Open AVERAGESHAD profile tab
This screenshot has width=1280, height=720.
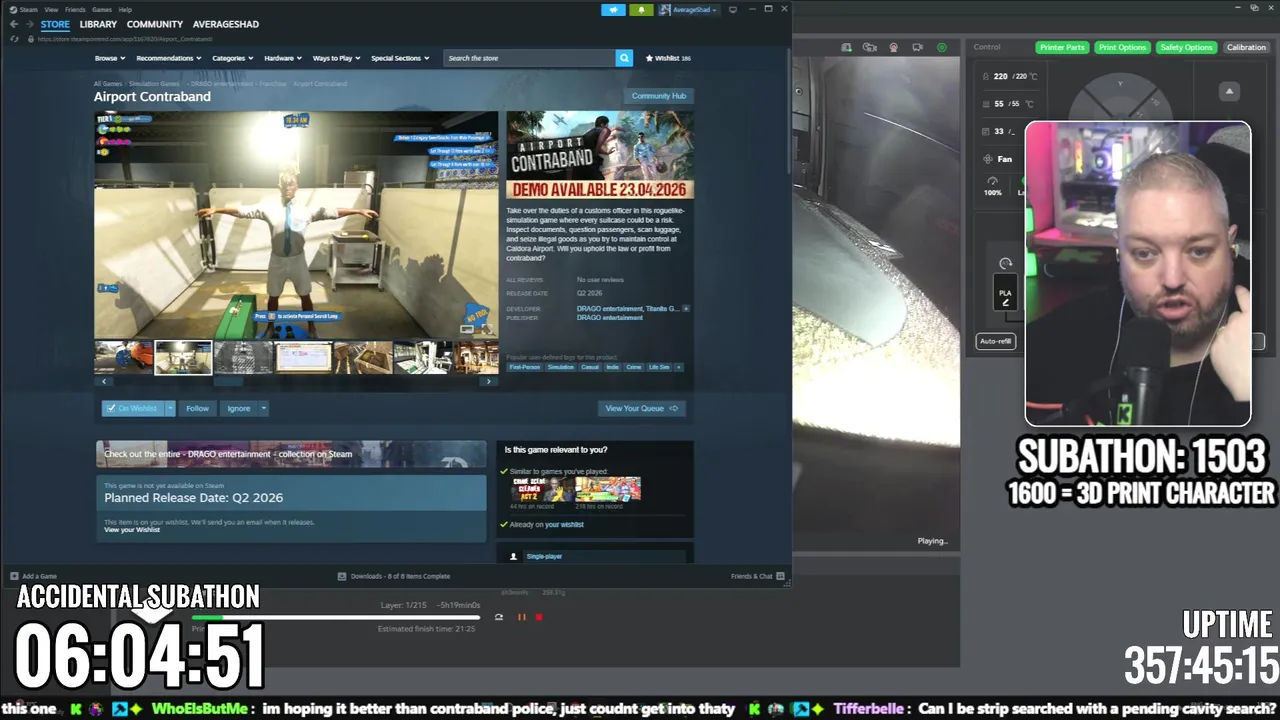click(x=225, y=24)
